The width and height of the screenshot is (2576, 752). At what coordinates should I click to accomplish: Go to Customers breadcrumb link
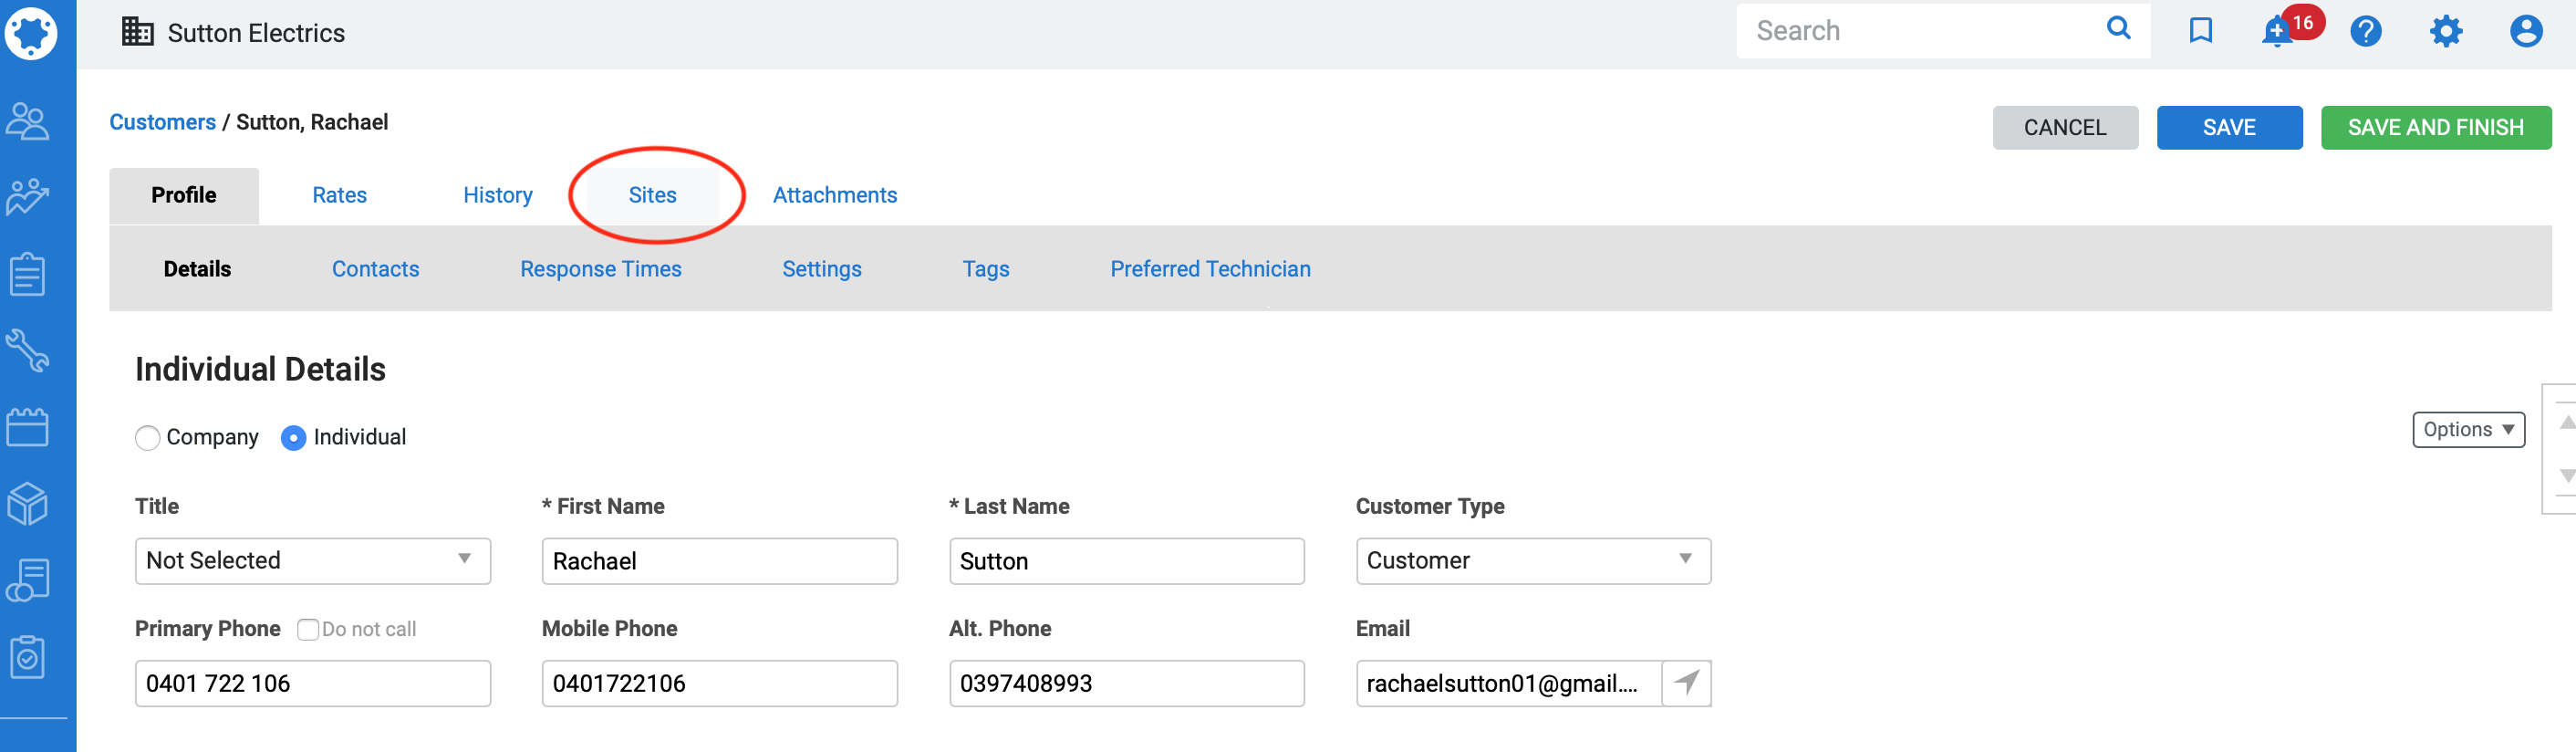[162, 122]
